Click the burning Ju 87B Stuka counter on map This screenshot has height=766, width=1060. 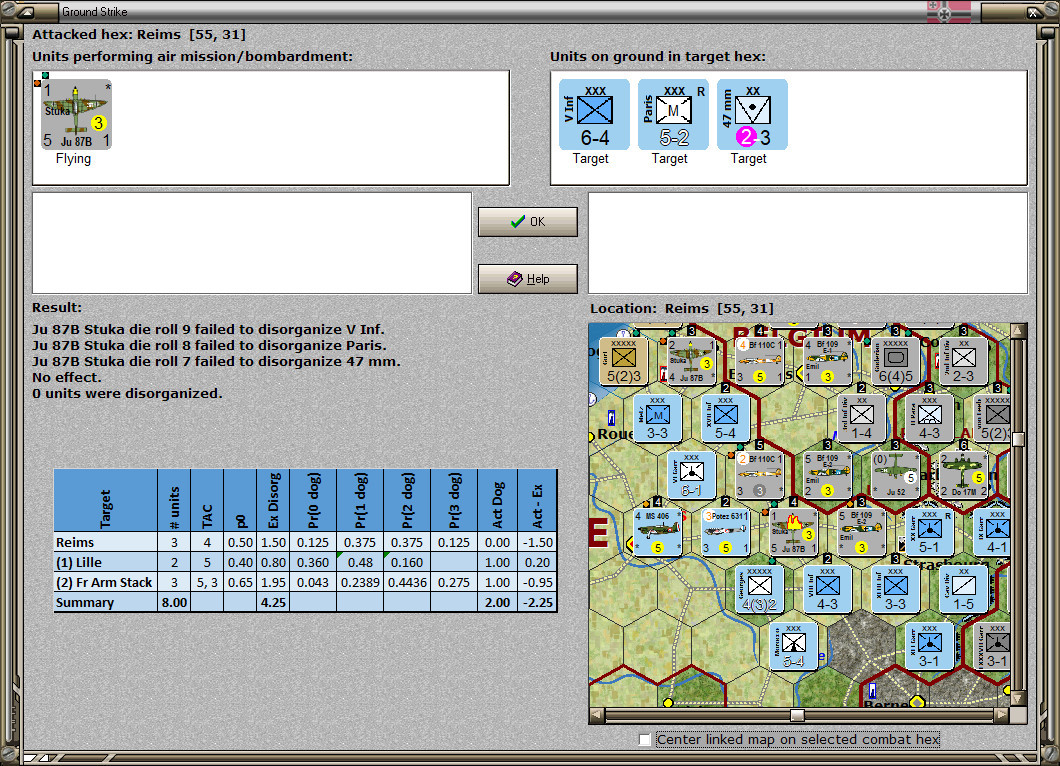(x=793, y=532)
